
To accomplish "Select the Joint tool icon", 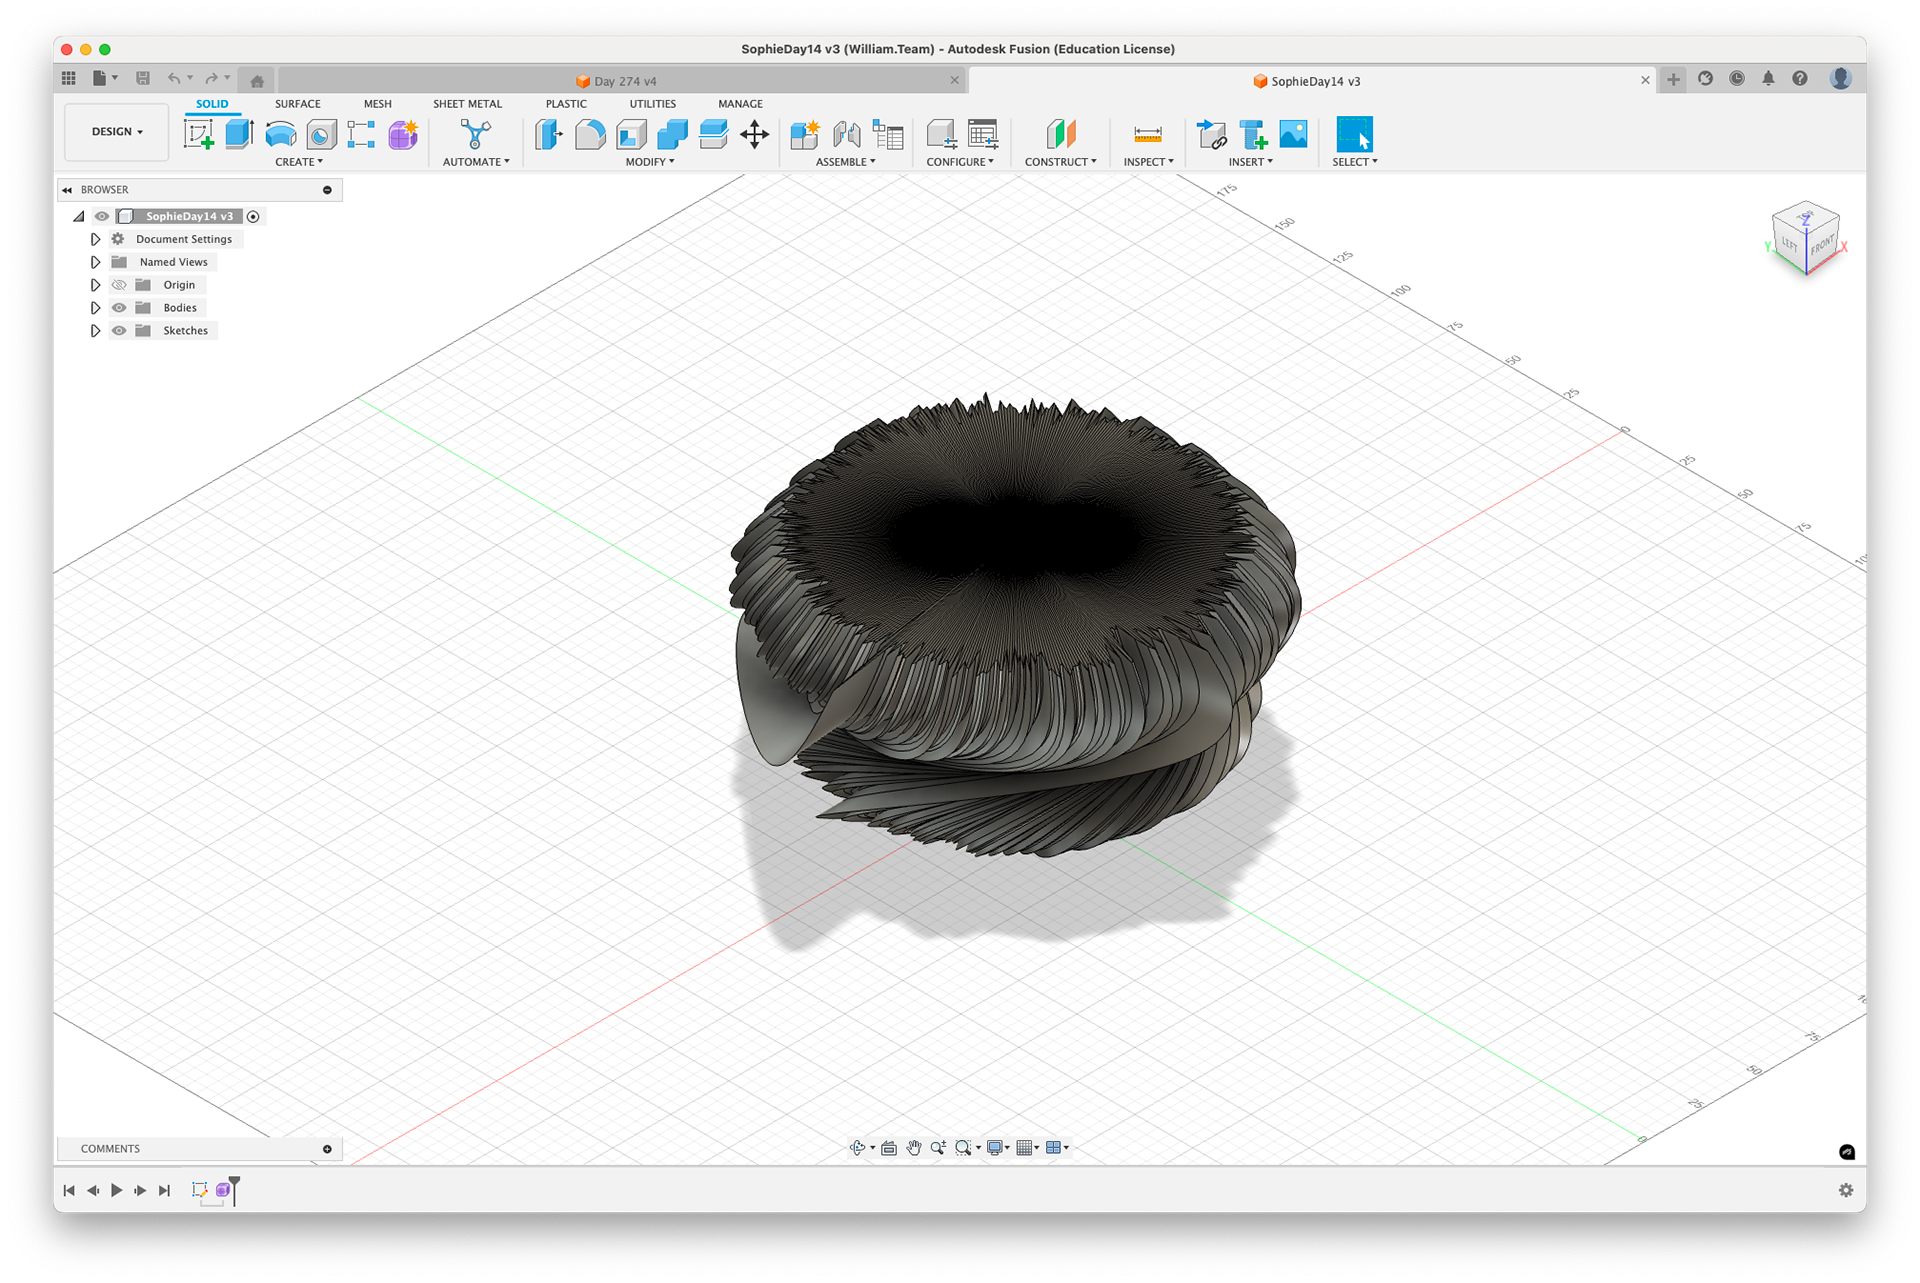I will pyautogui.click(x=846, y=134).
